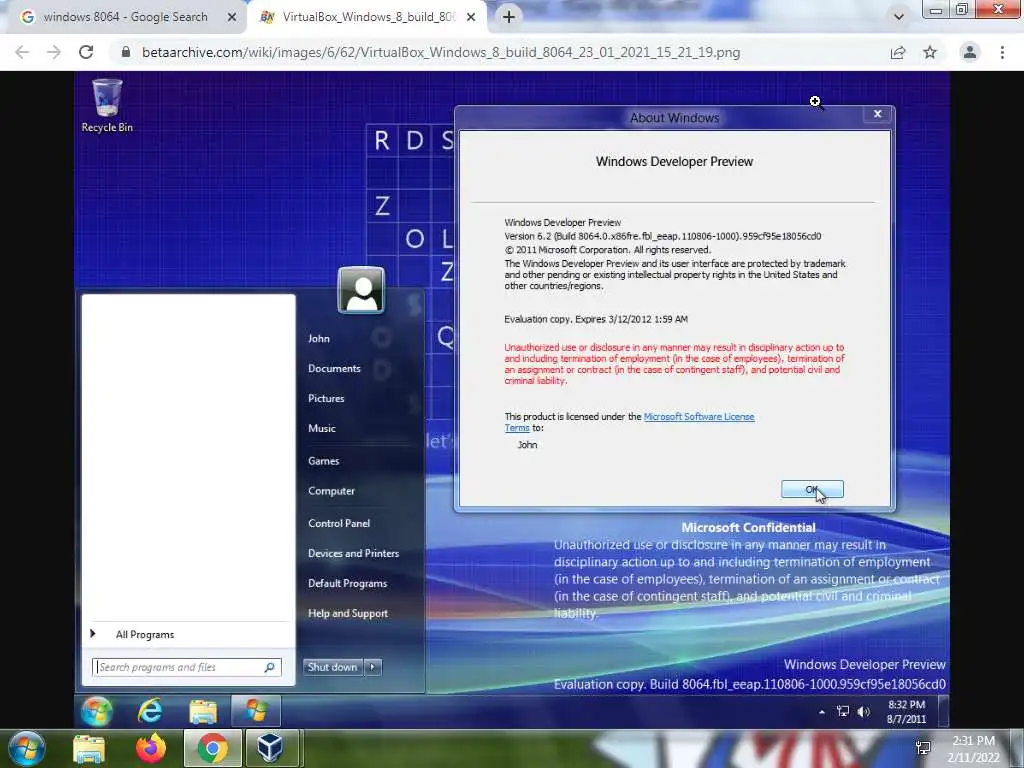1024x768 pixels.
Task: Click the search magnifier in Start menu
Action: 269,667
